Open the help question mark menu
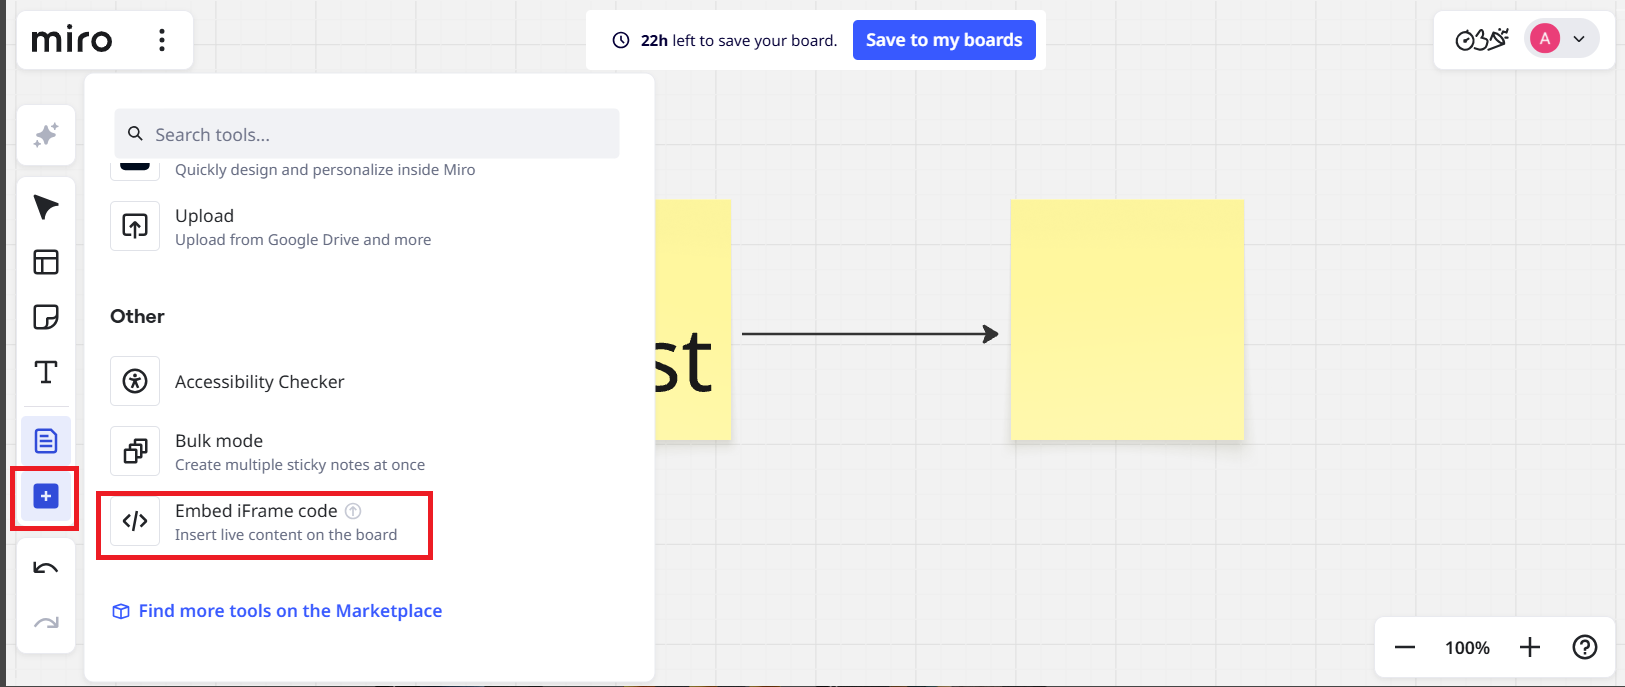 click(x=1585, y=647)
